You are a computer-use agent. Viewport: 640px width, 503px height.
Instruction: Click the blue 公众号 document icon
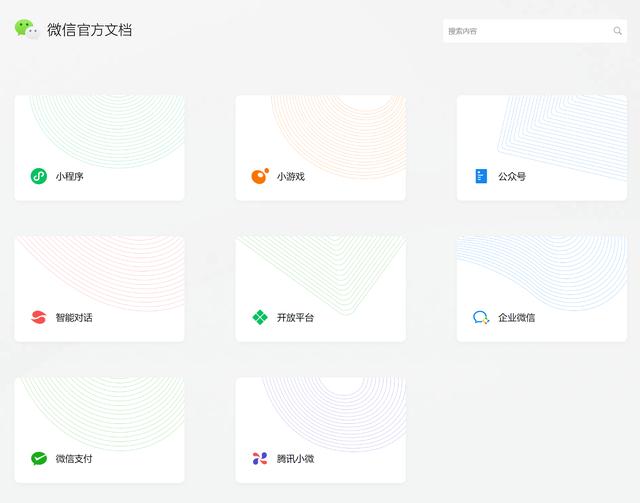point(481,176)
